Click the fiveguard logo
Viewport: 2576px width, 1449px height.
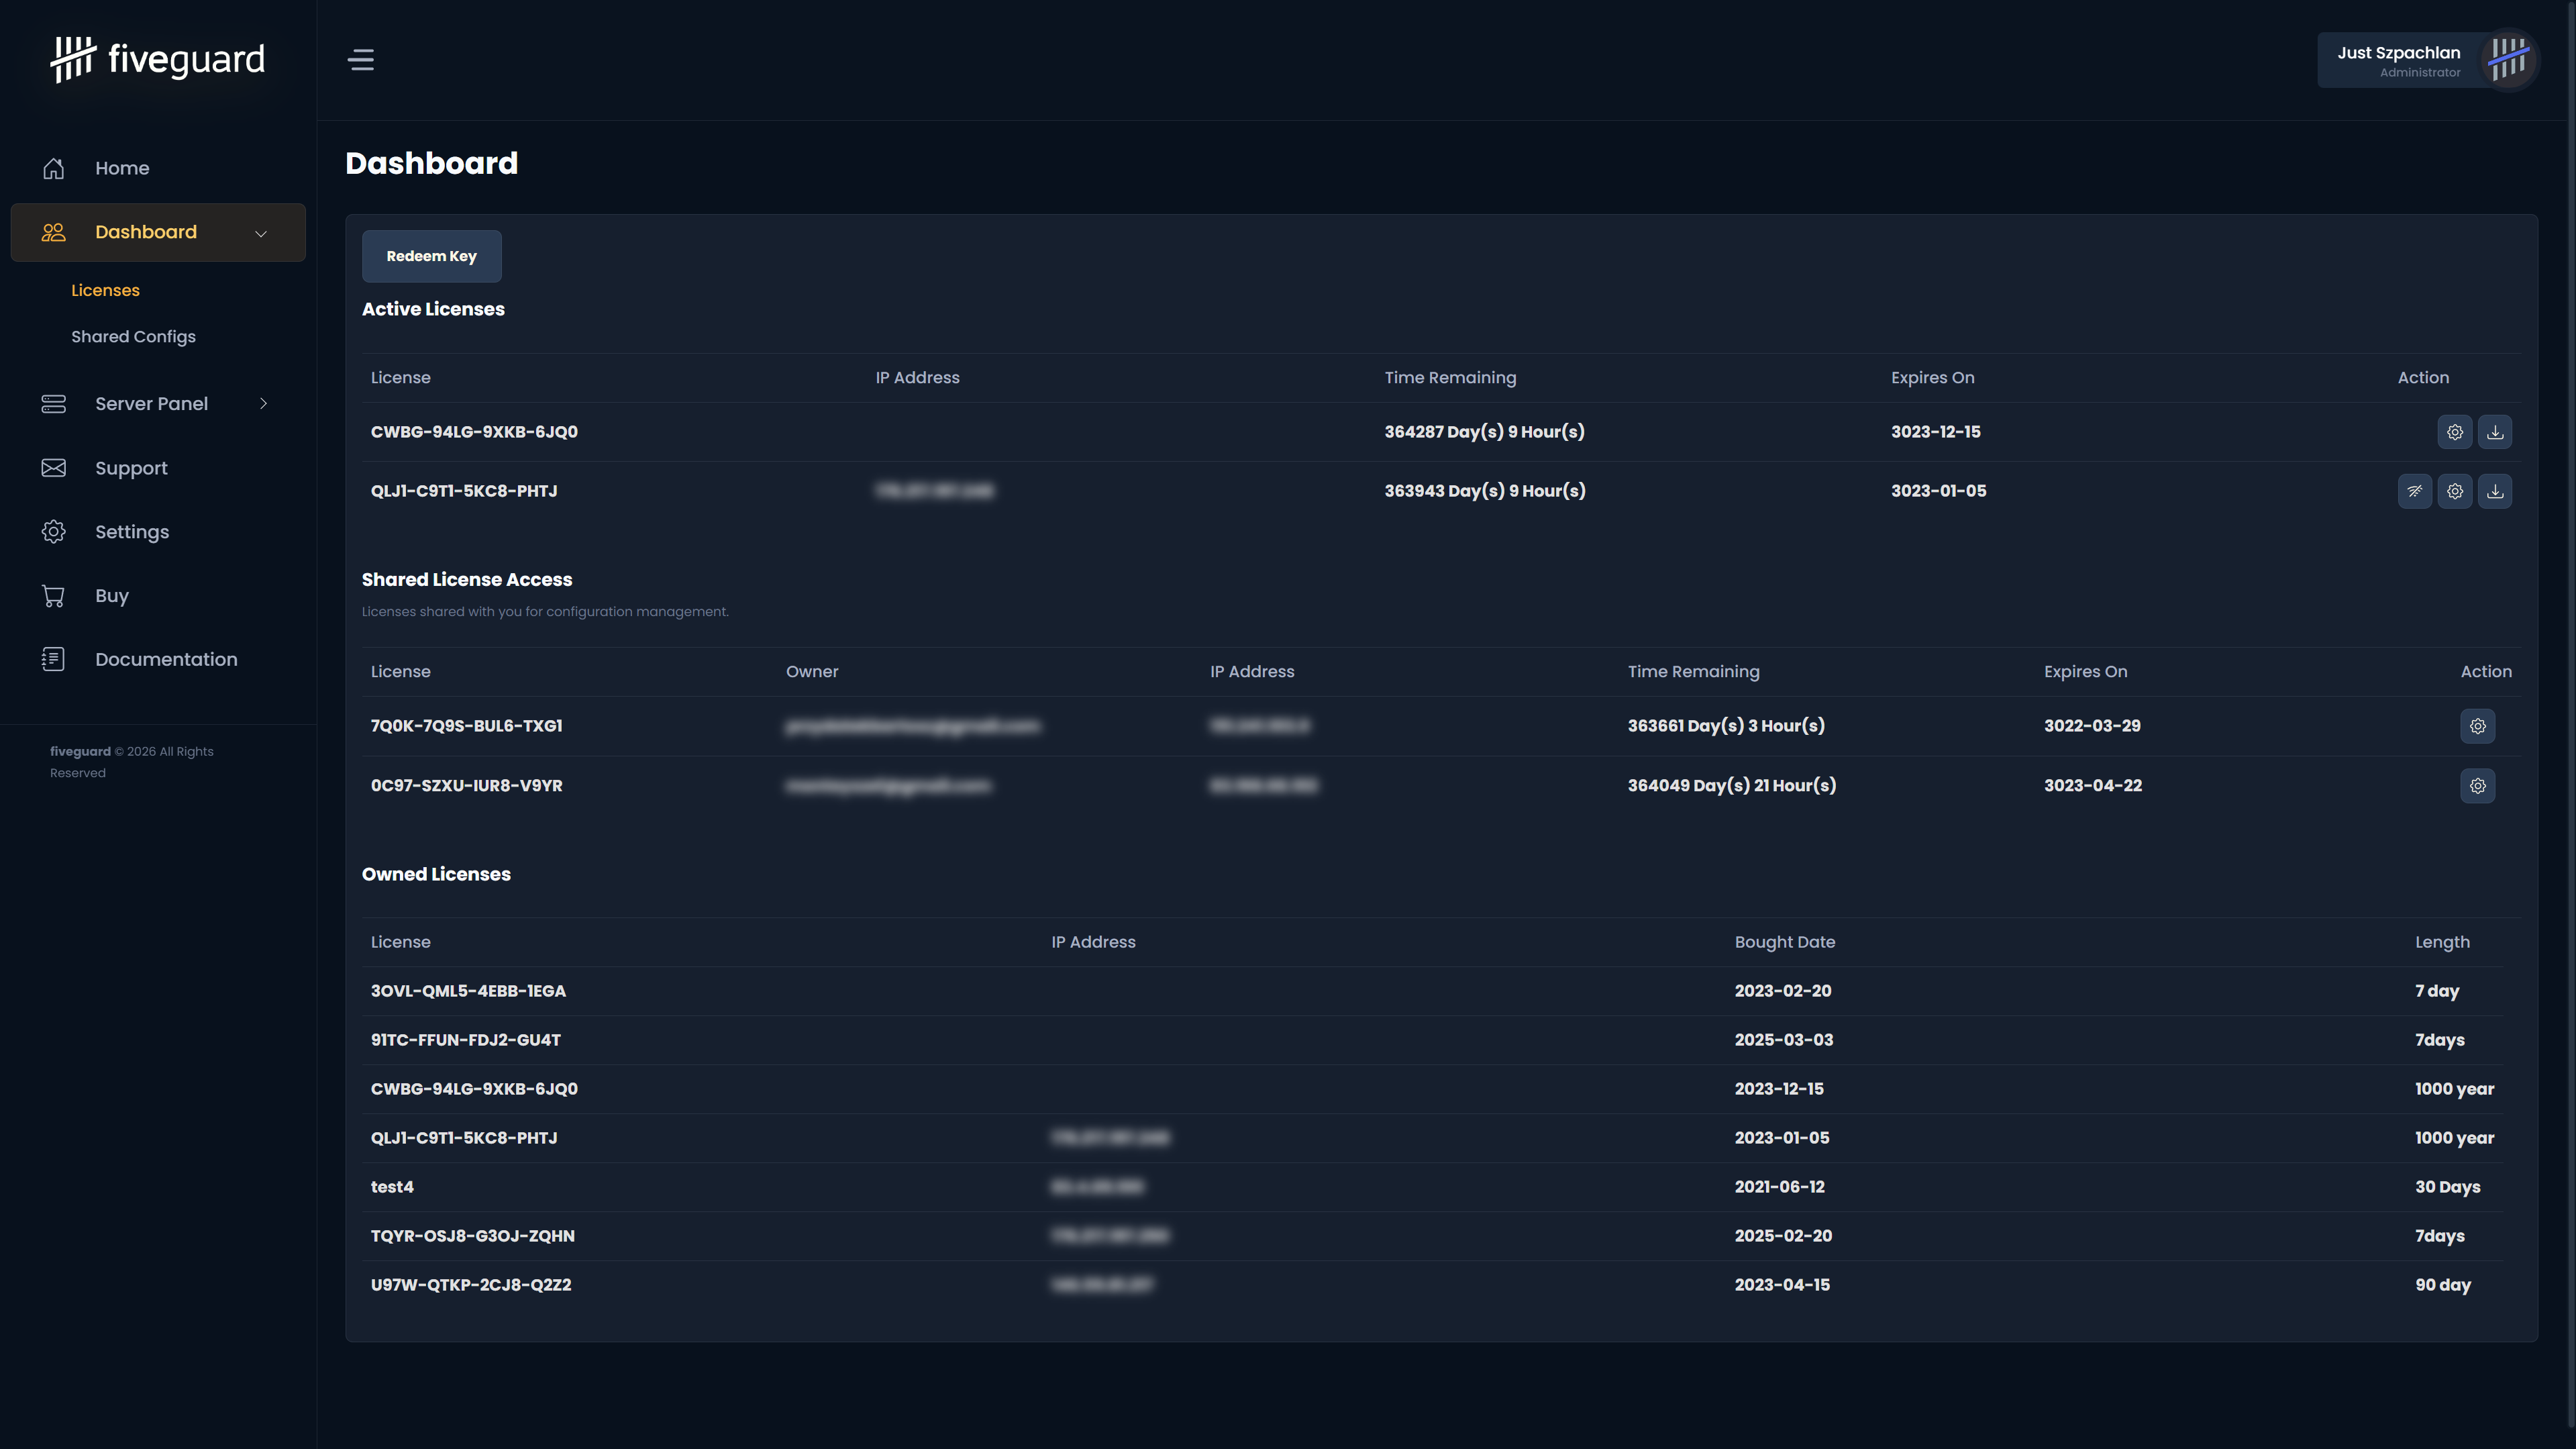coord(158,60)
